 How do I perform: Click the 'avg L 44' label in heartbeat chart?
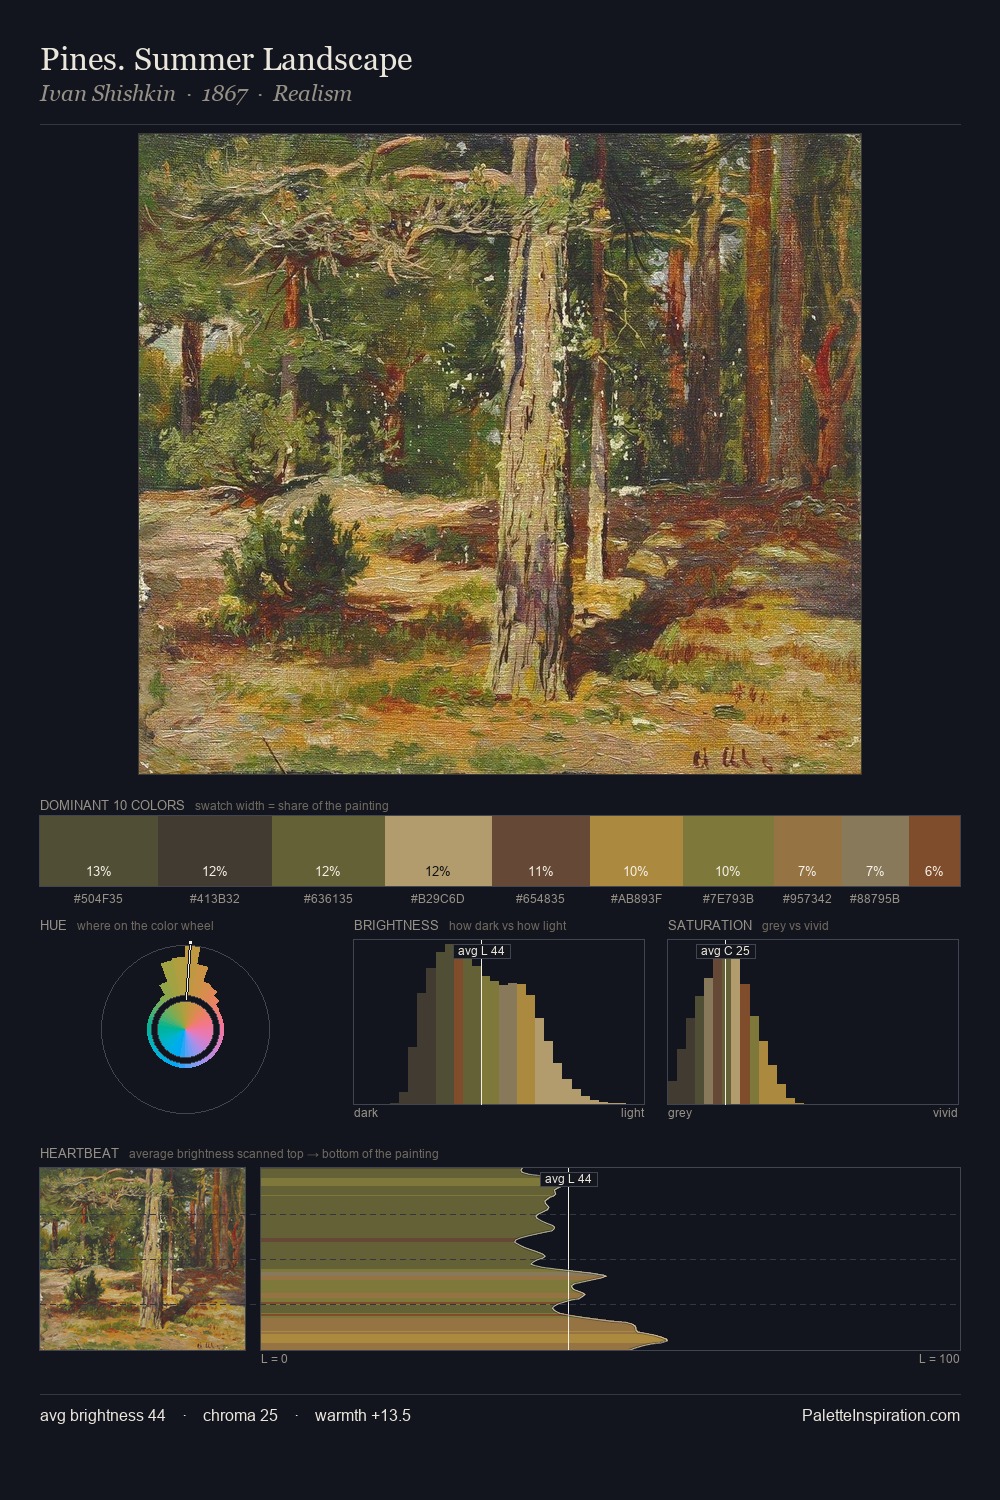[568, 1179]
